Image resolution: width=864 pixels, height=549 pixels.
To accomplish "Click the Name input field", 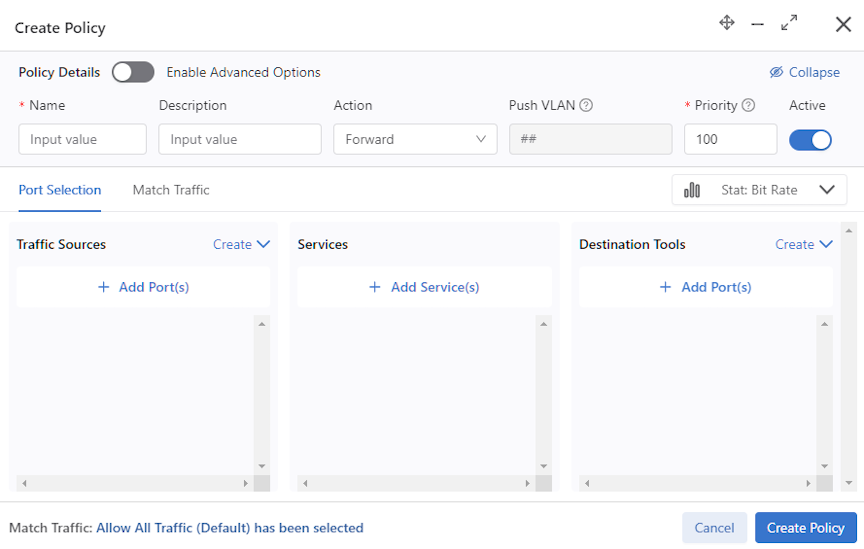I will (83, 139).
